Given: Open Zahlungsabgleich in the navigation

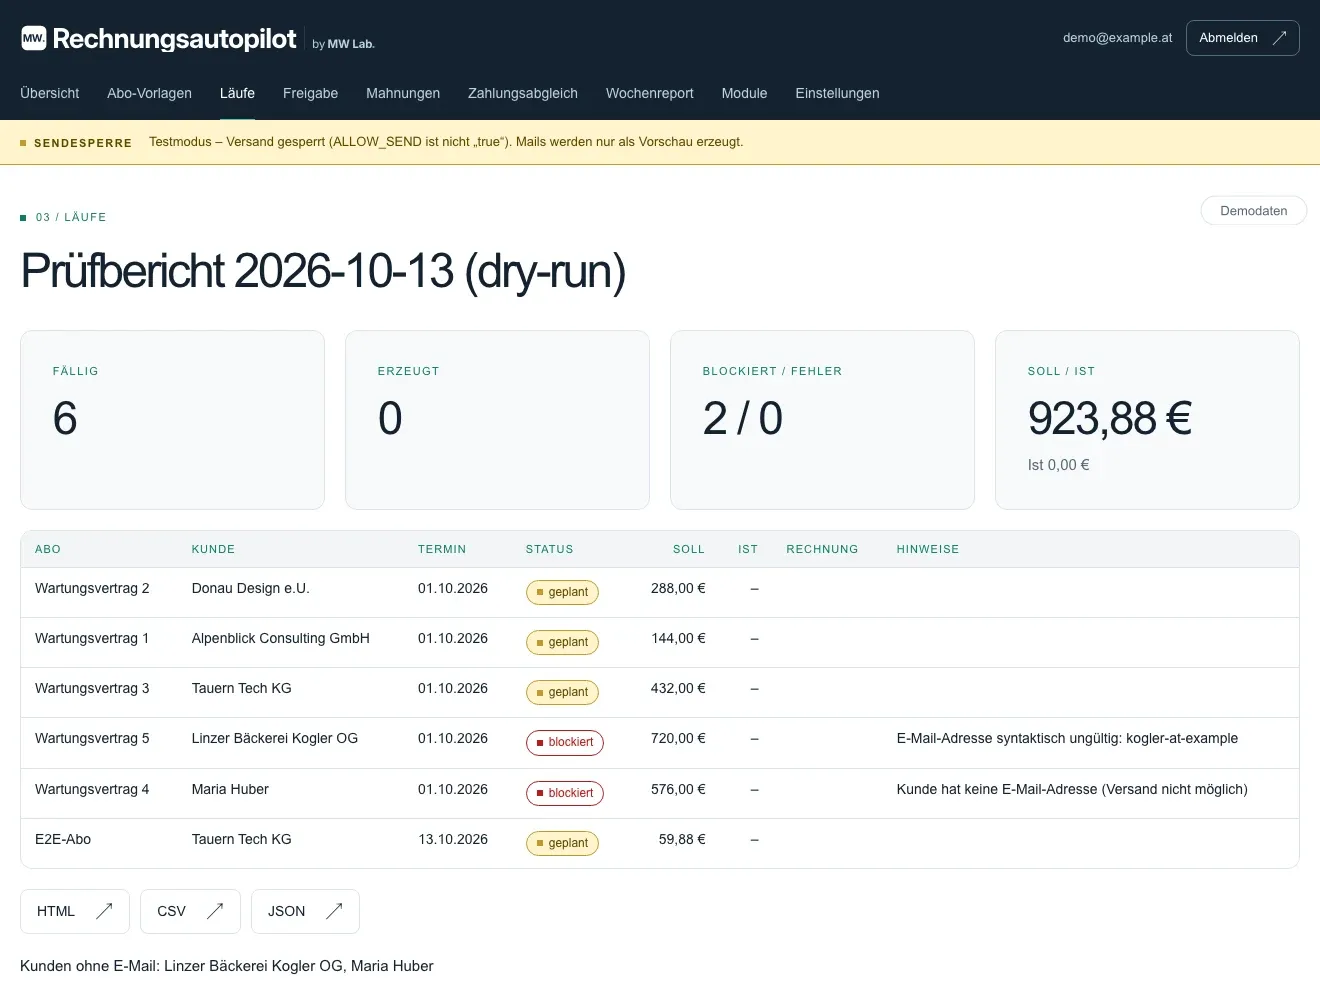Looking at the screenshot, I should pos(523,93).
